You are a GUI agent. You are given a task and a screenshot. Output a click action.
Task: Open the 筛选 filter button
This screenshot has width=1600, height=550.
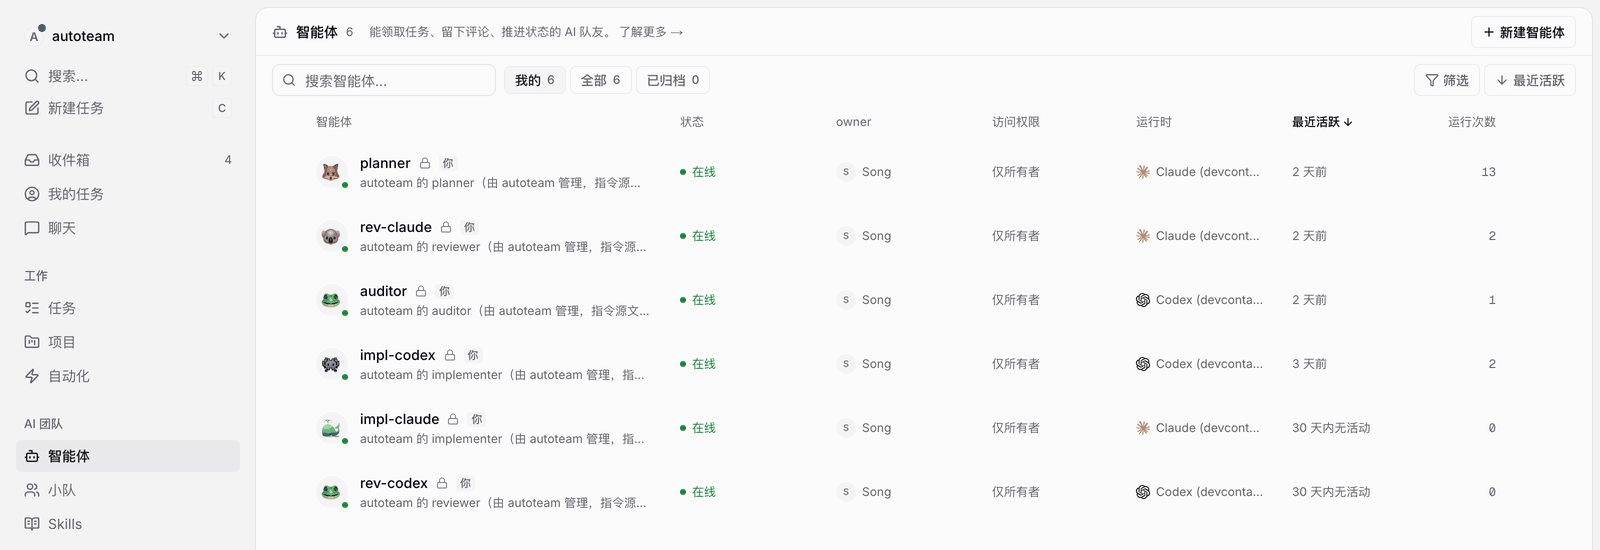pyautogui.click(x=1446, y=80)
